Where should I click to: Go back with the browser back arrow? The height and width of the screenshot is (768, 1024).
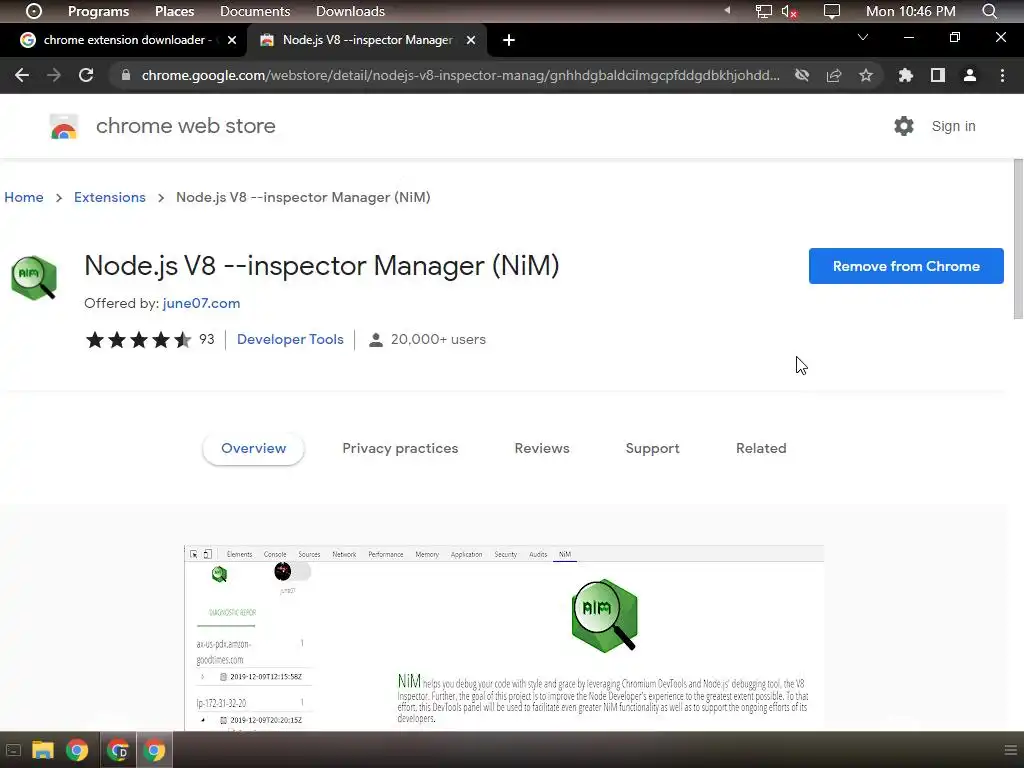(x=22, y=75)
